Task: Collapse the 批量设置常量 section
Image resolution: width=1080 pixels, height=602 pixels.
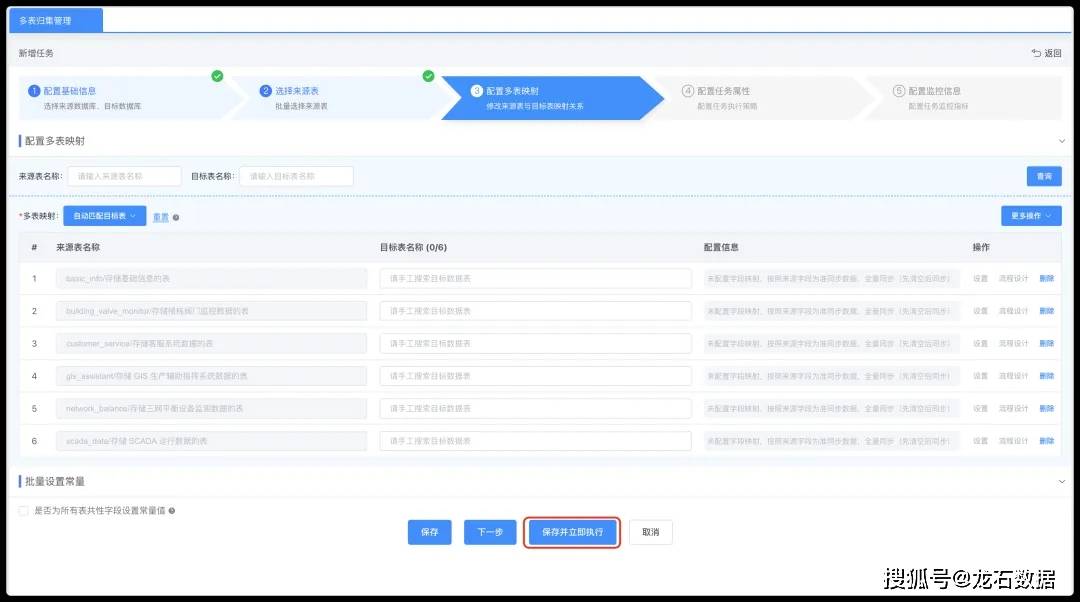Action: (1060, 482)
